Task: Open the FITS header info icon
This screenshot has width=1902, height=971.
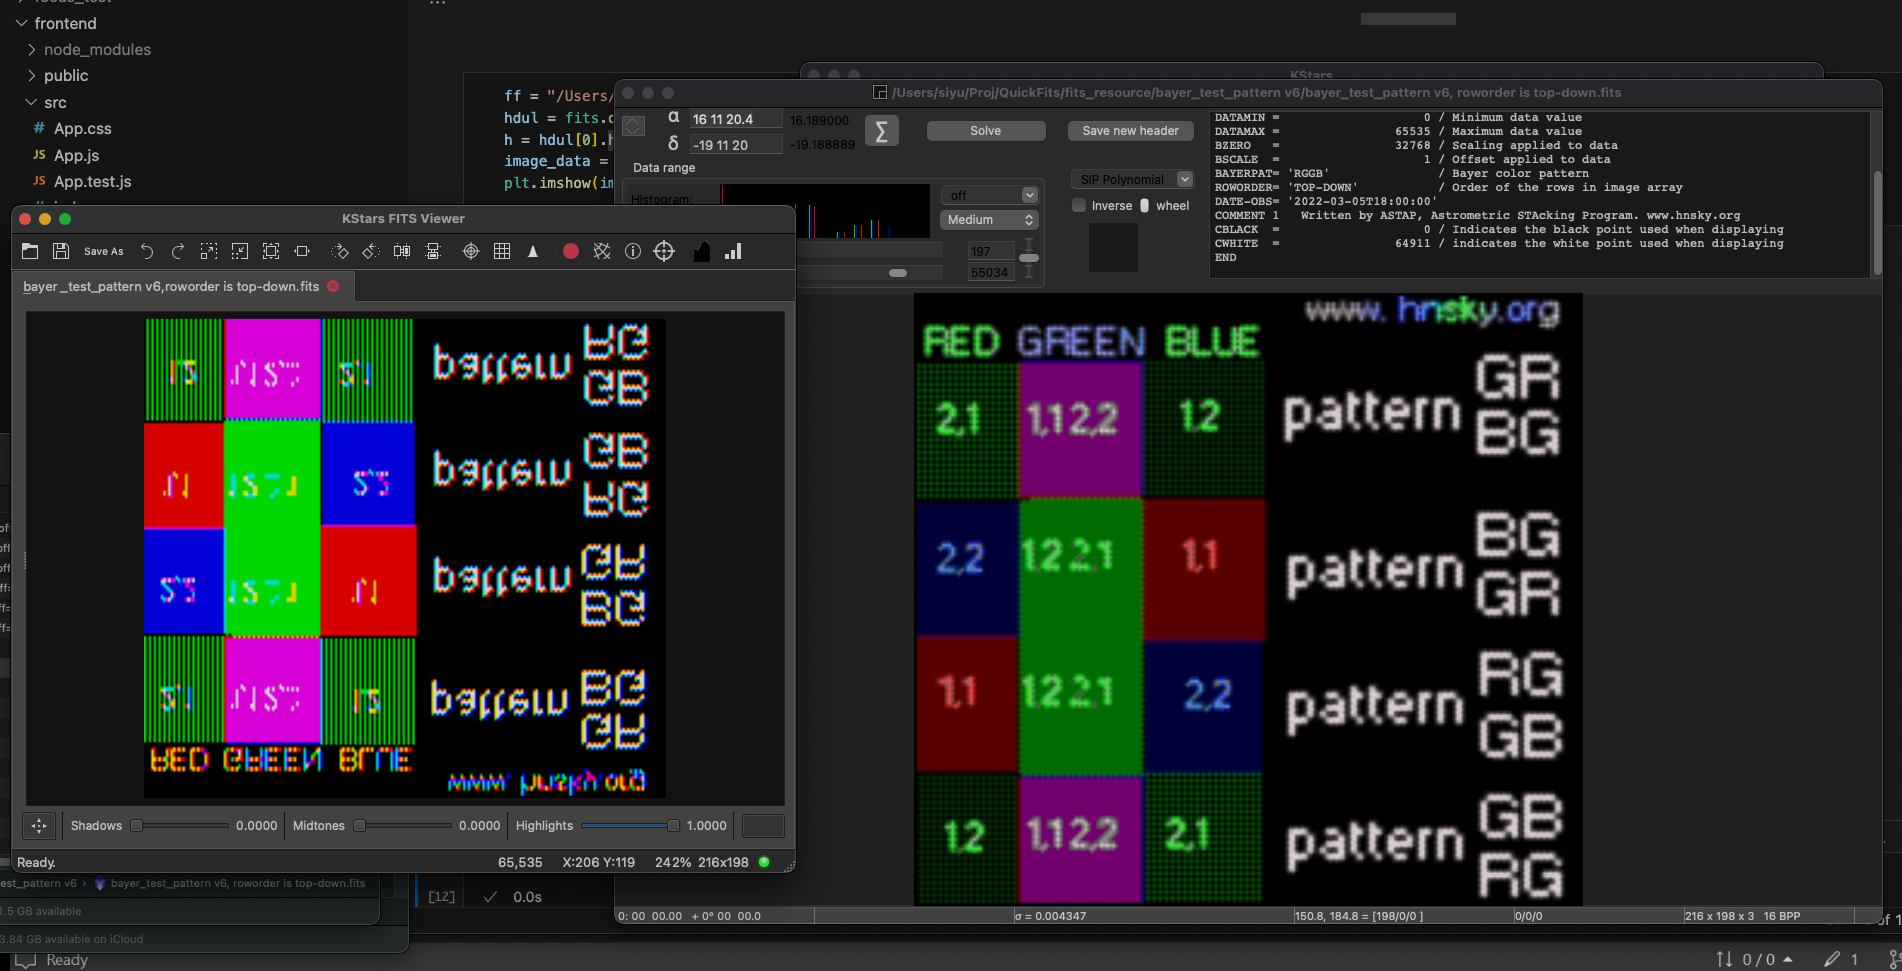Action: (x=633, y=252)
